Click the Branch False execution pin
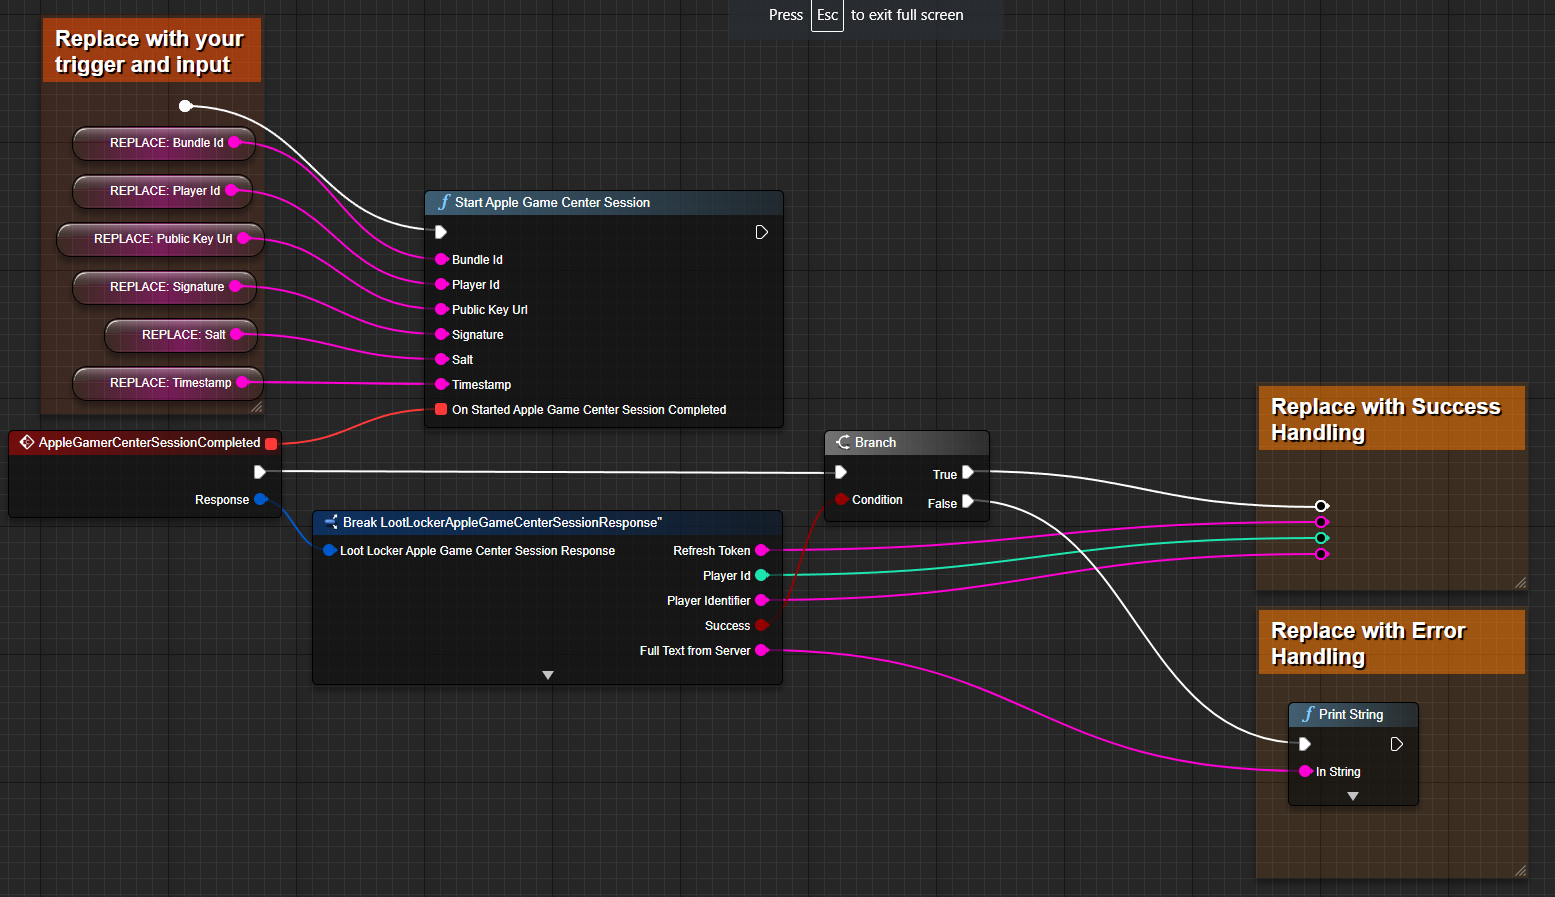1555x897 pixels. [x=967, y=502]
